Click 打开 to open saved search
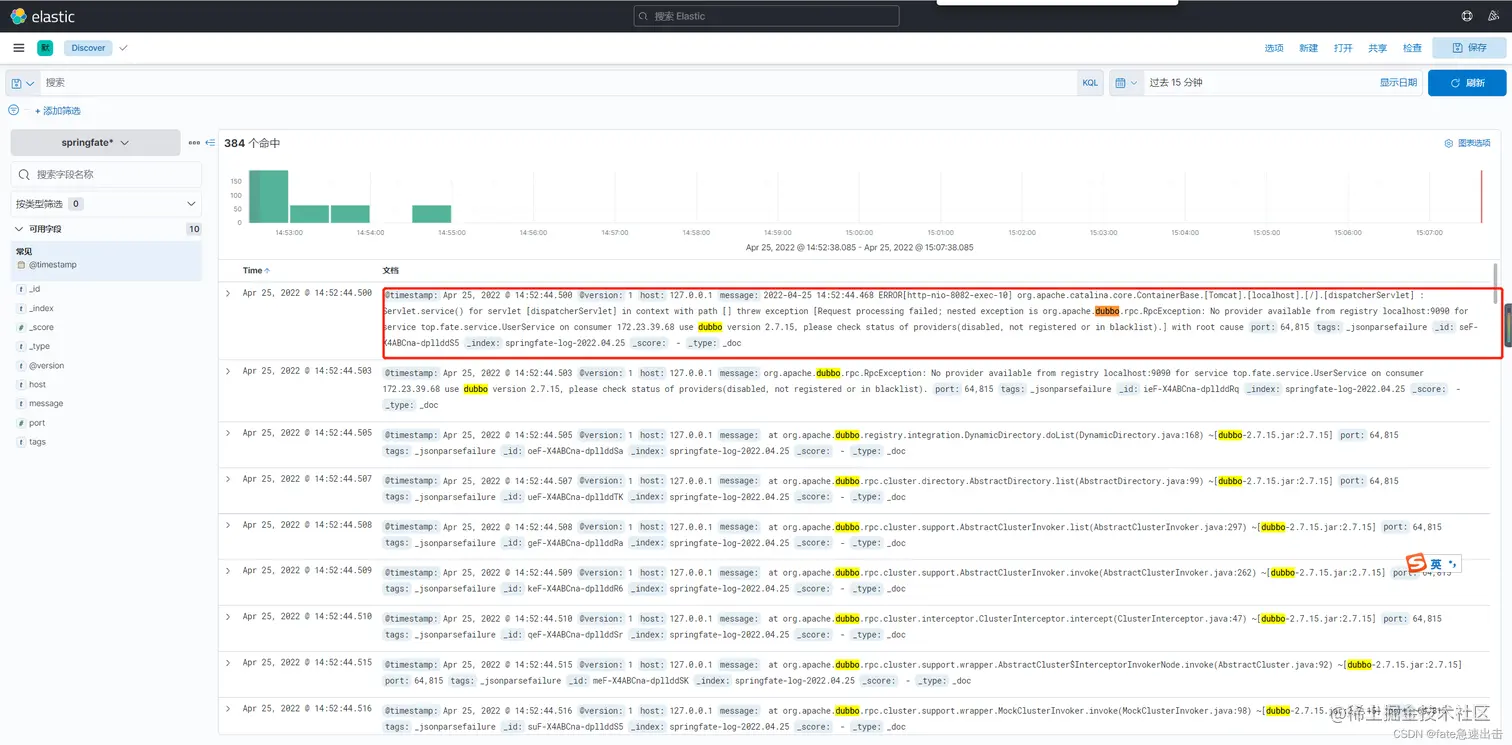Screen dimensions: 1512x745 pyautogui.click(x=1343, y=48)
